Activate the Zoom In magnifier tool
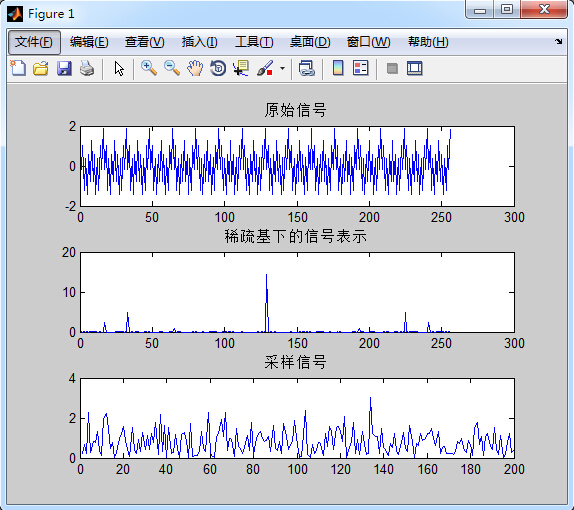Screen dimensions: 574x510 pyautogui.click(x=149, y=68)
